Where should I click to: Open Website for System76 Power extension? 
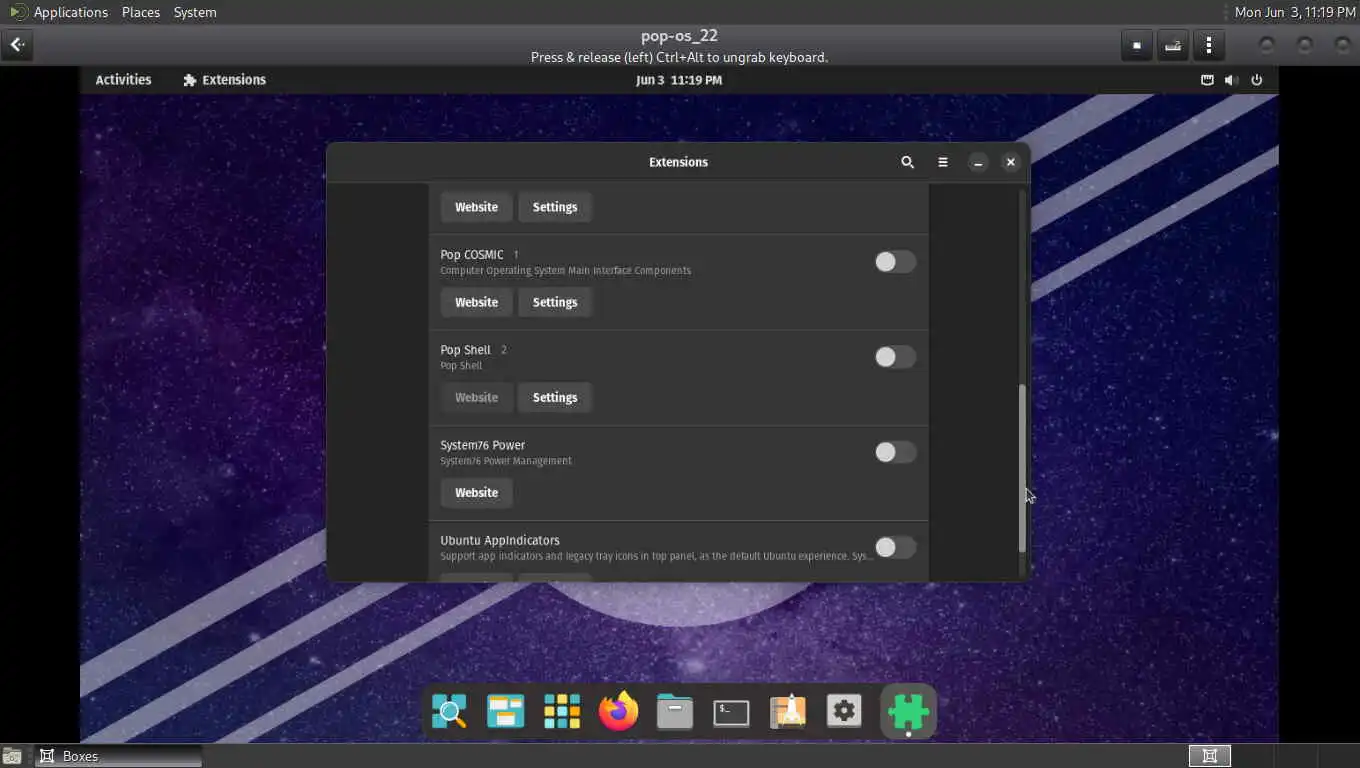476,492
